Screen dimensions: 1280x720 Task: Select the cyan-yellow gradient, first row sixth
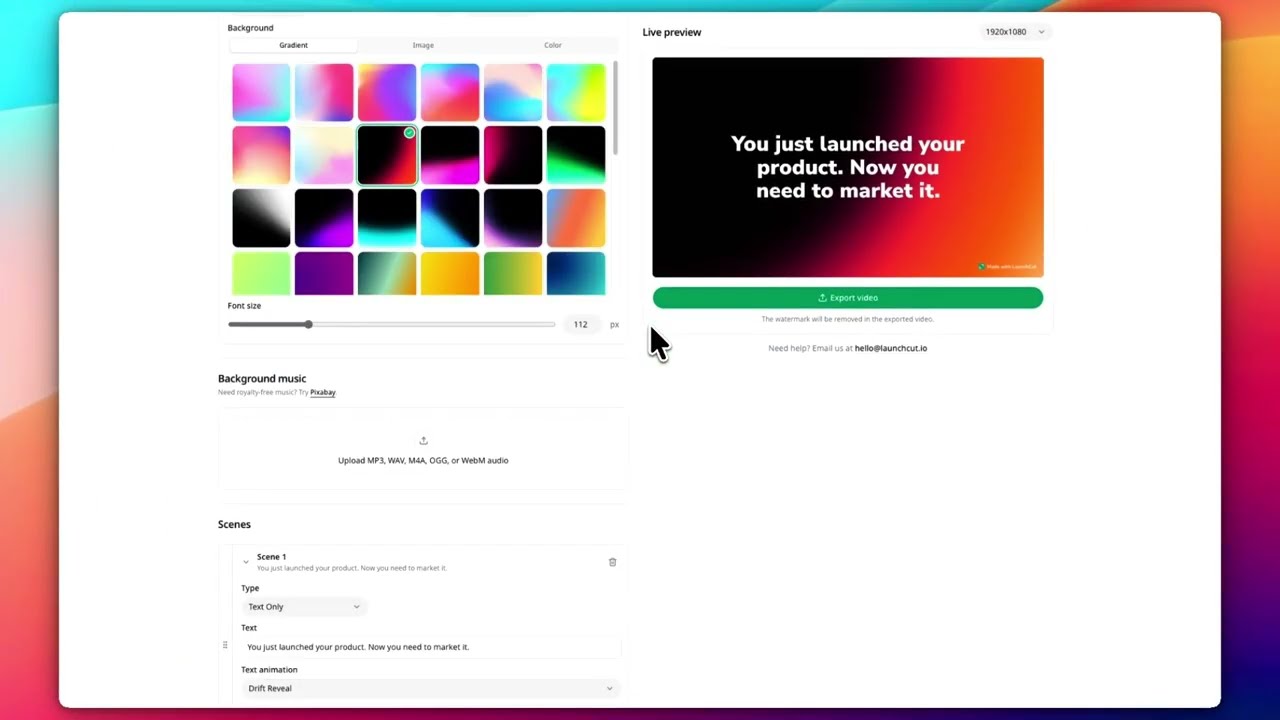[576, 92]
